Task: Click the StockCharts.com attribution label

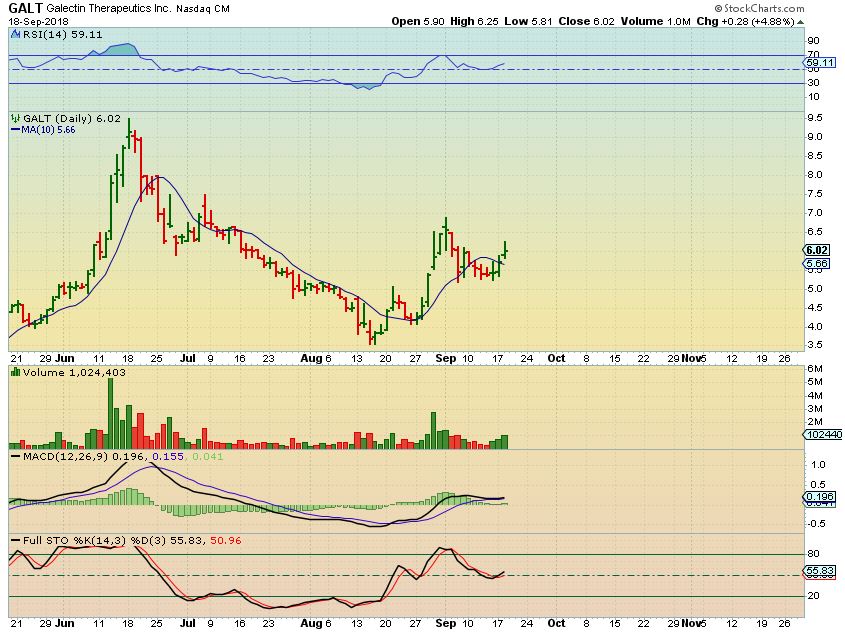Action: (x=760, y=8)
